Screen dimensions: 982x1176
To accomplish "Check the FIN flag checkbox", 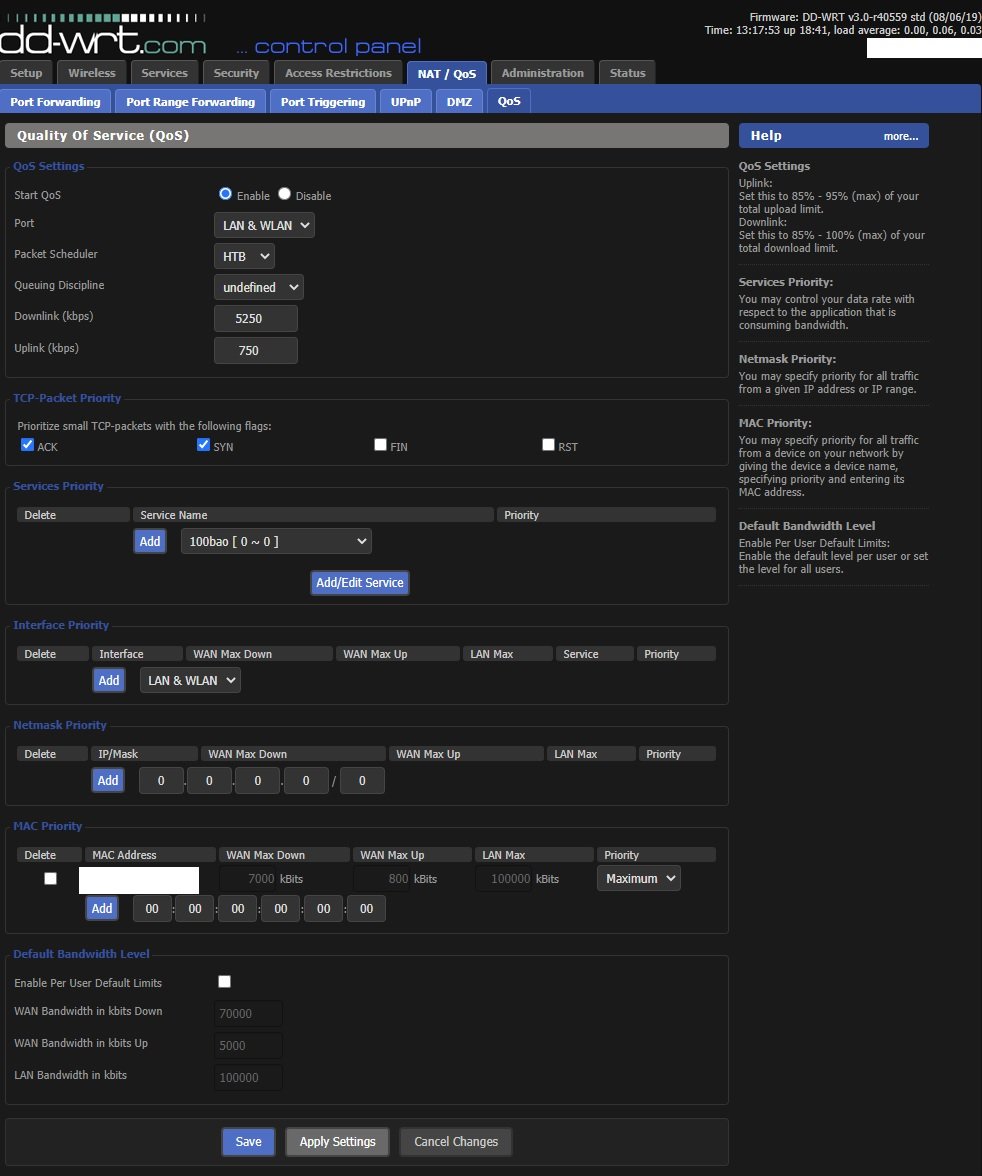I will [380, 445].
